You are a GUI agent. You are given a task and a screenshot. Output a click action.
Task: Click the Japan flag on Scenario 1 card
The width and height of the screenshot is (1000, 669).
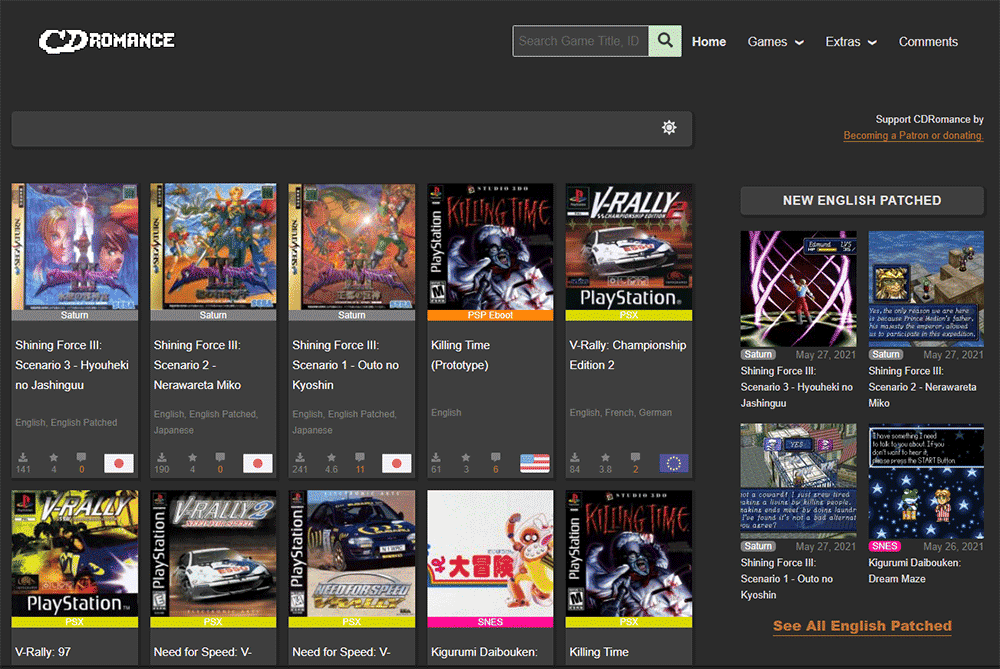tap(396, 463)
